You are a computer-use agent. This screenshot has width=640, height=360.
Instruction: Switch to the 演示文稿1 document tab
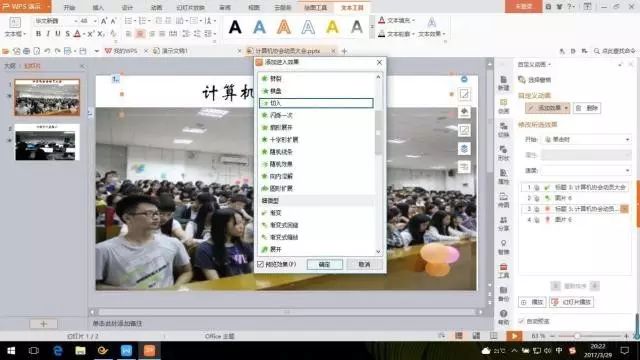click(175, 51)
